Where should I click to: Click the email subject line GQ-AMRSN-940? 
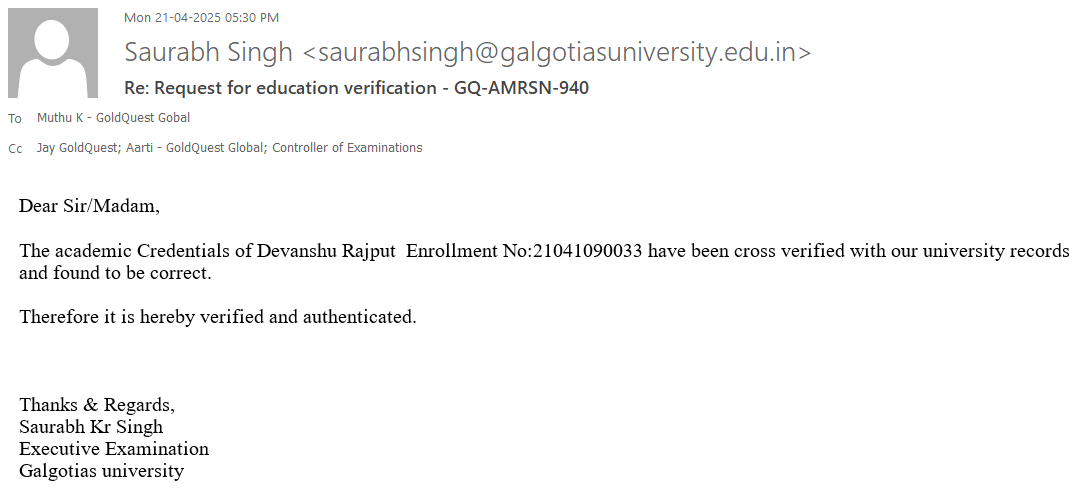point(356,88)
